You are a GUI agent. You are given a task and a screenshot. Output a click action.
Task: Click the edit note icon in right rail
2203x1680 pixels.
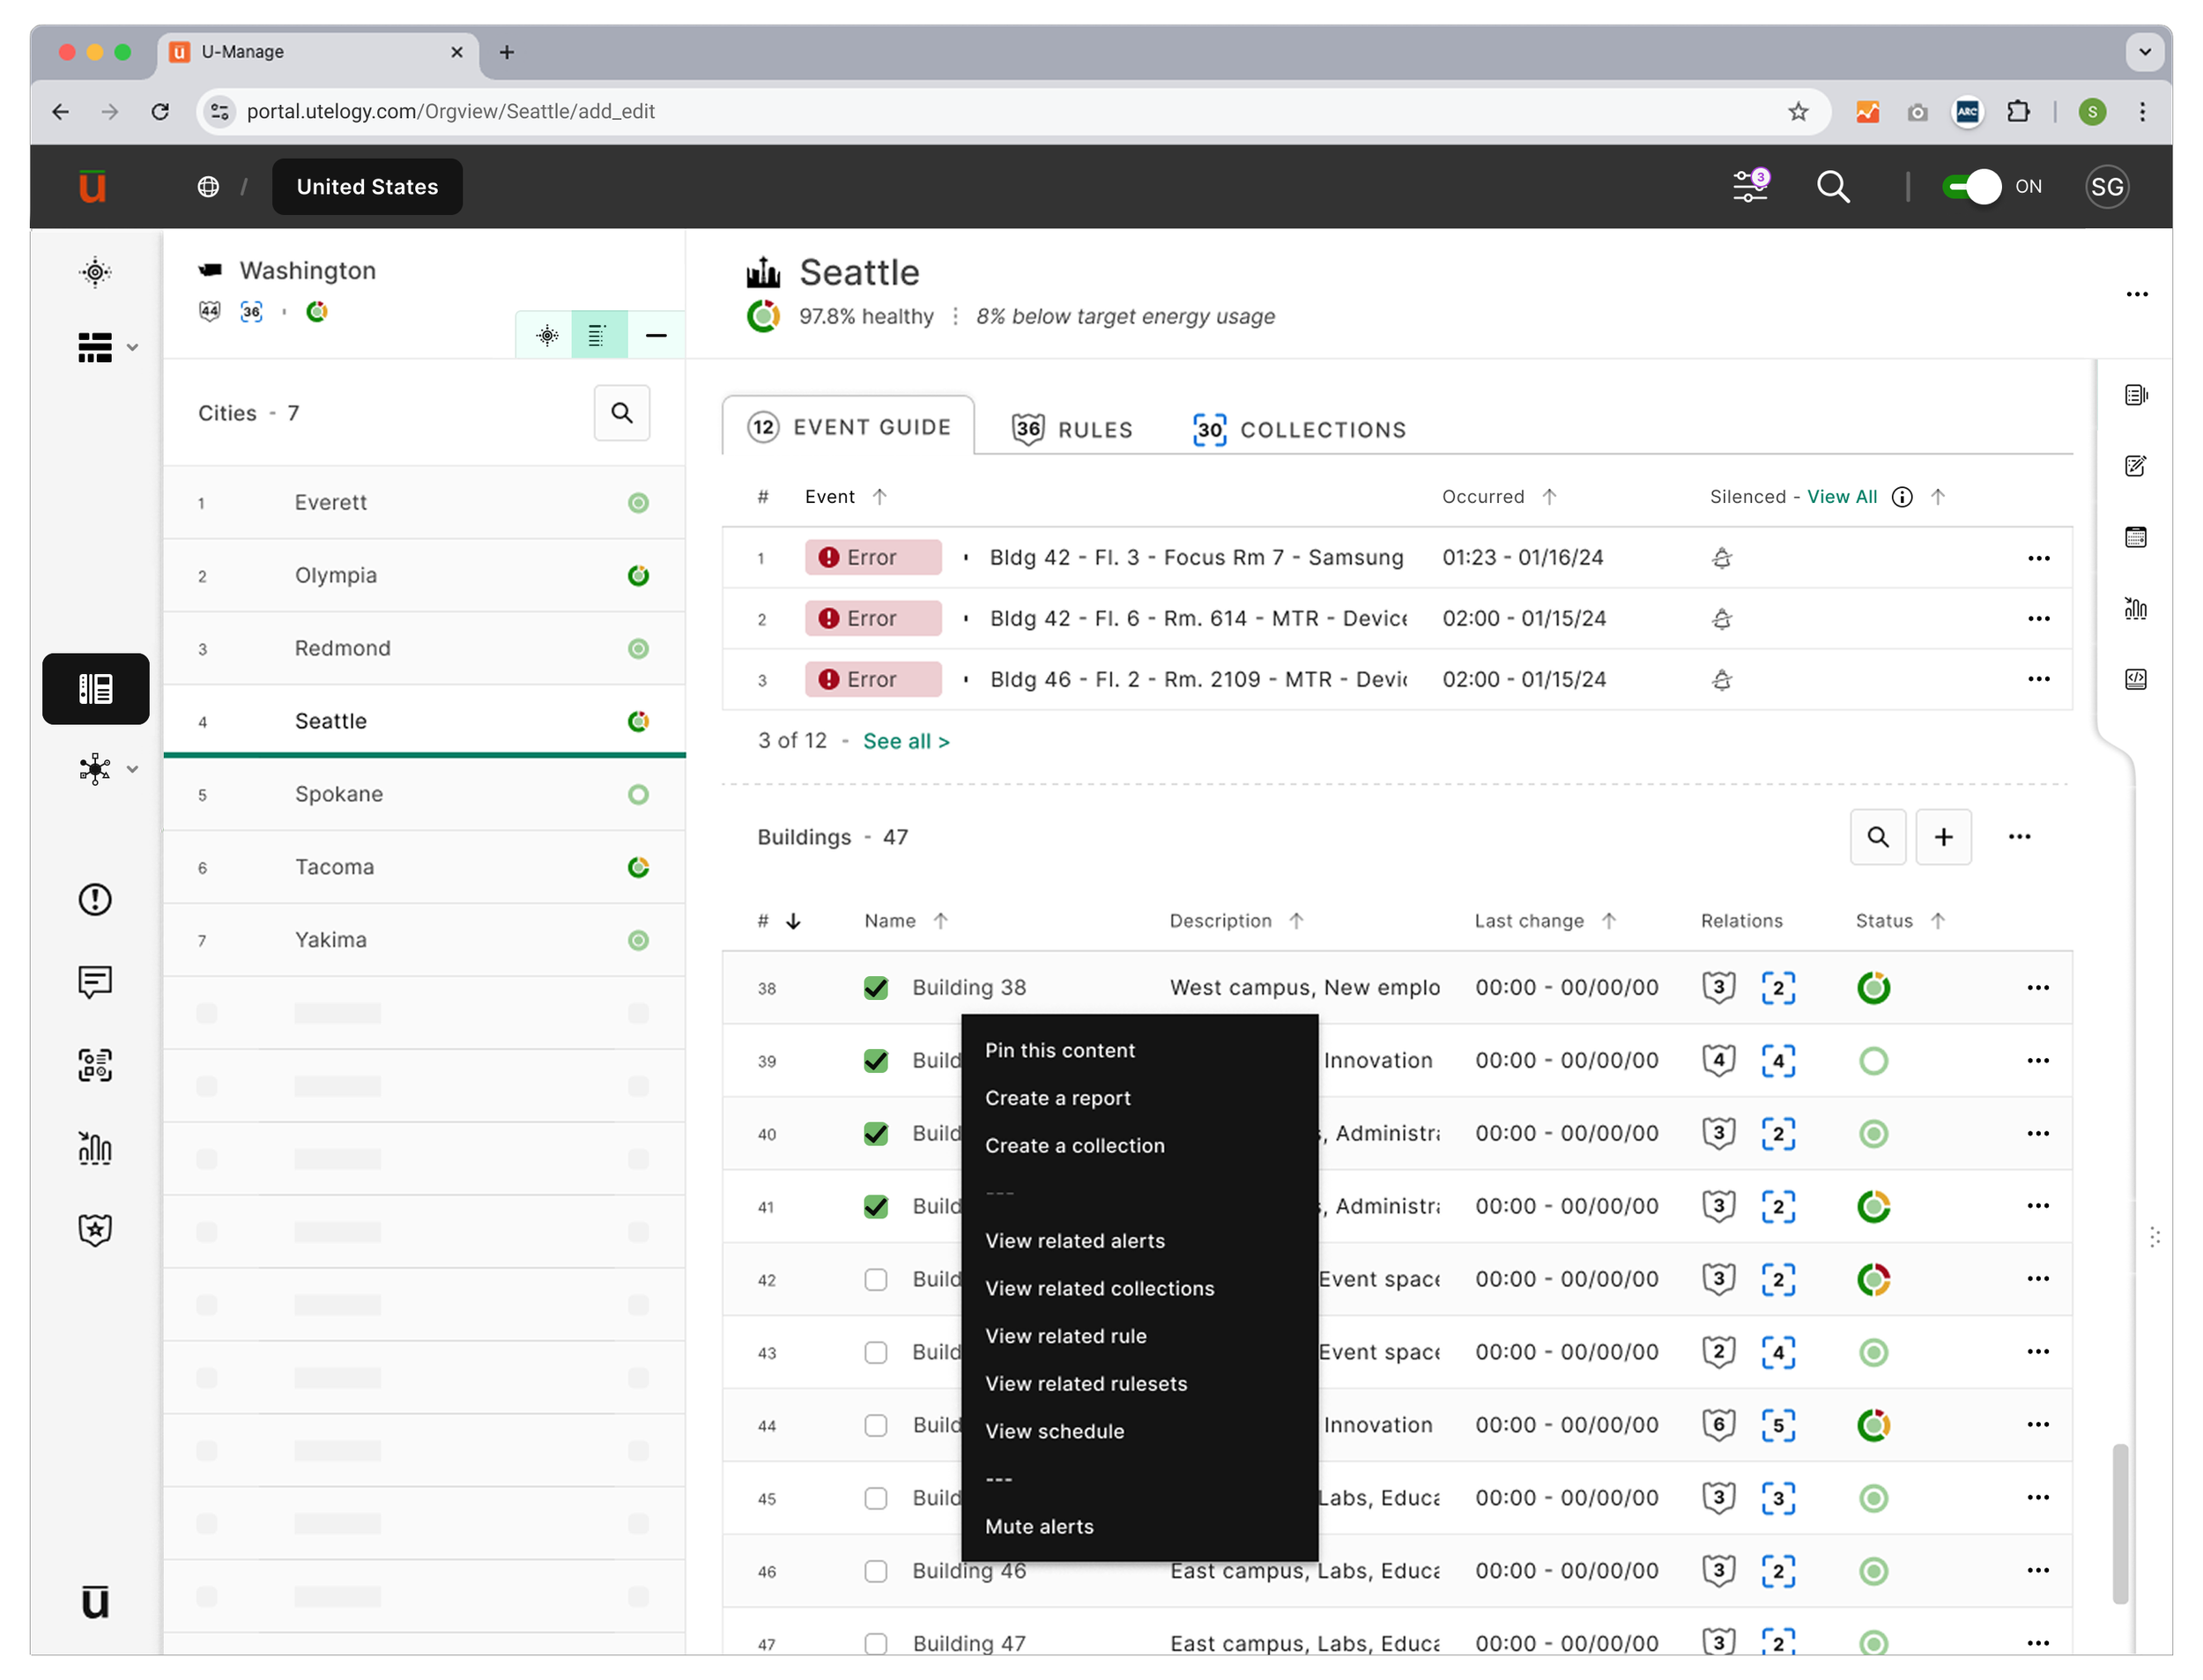tap(2135, 466)
